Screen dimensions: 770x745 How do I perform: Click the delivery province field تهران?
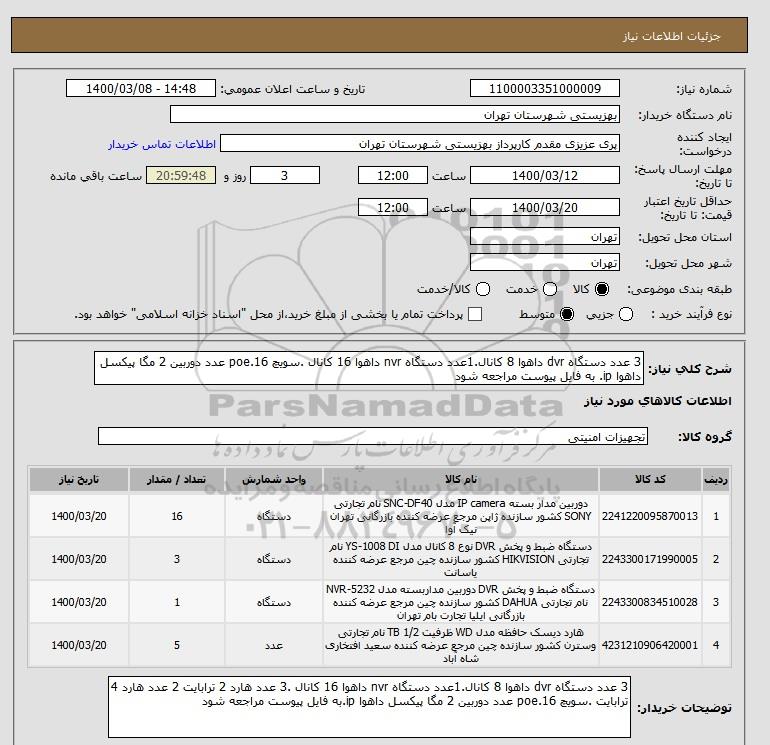[x=545, y=237]
